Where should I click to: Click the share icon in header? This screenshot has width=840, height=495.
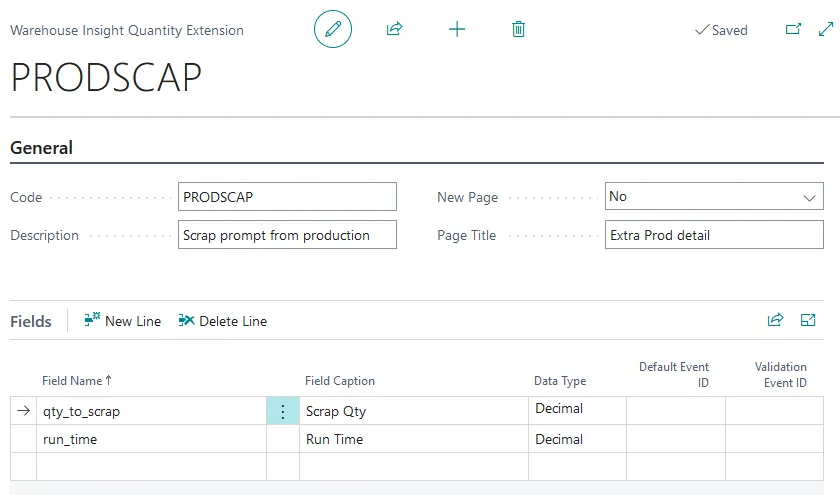click(x=394, y=29)
